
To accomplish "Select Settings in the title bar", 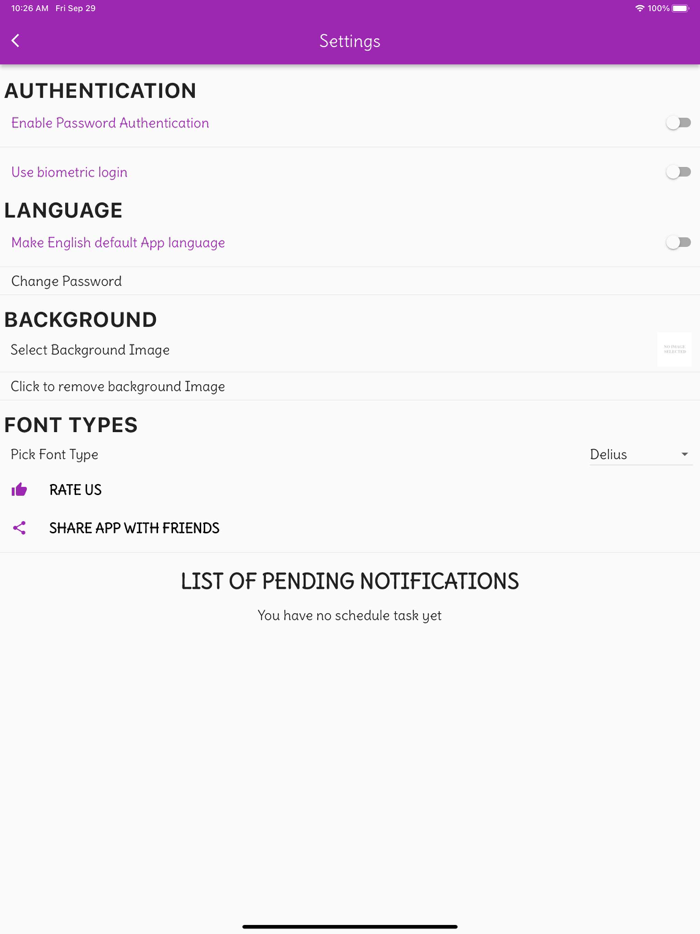I will click(349, 41).
